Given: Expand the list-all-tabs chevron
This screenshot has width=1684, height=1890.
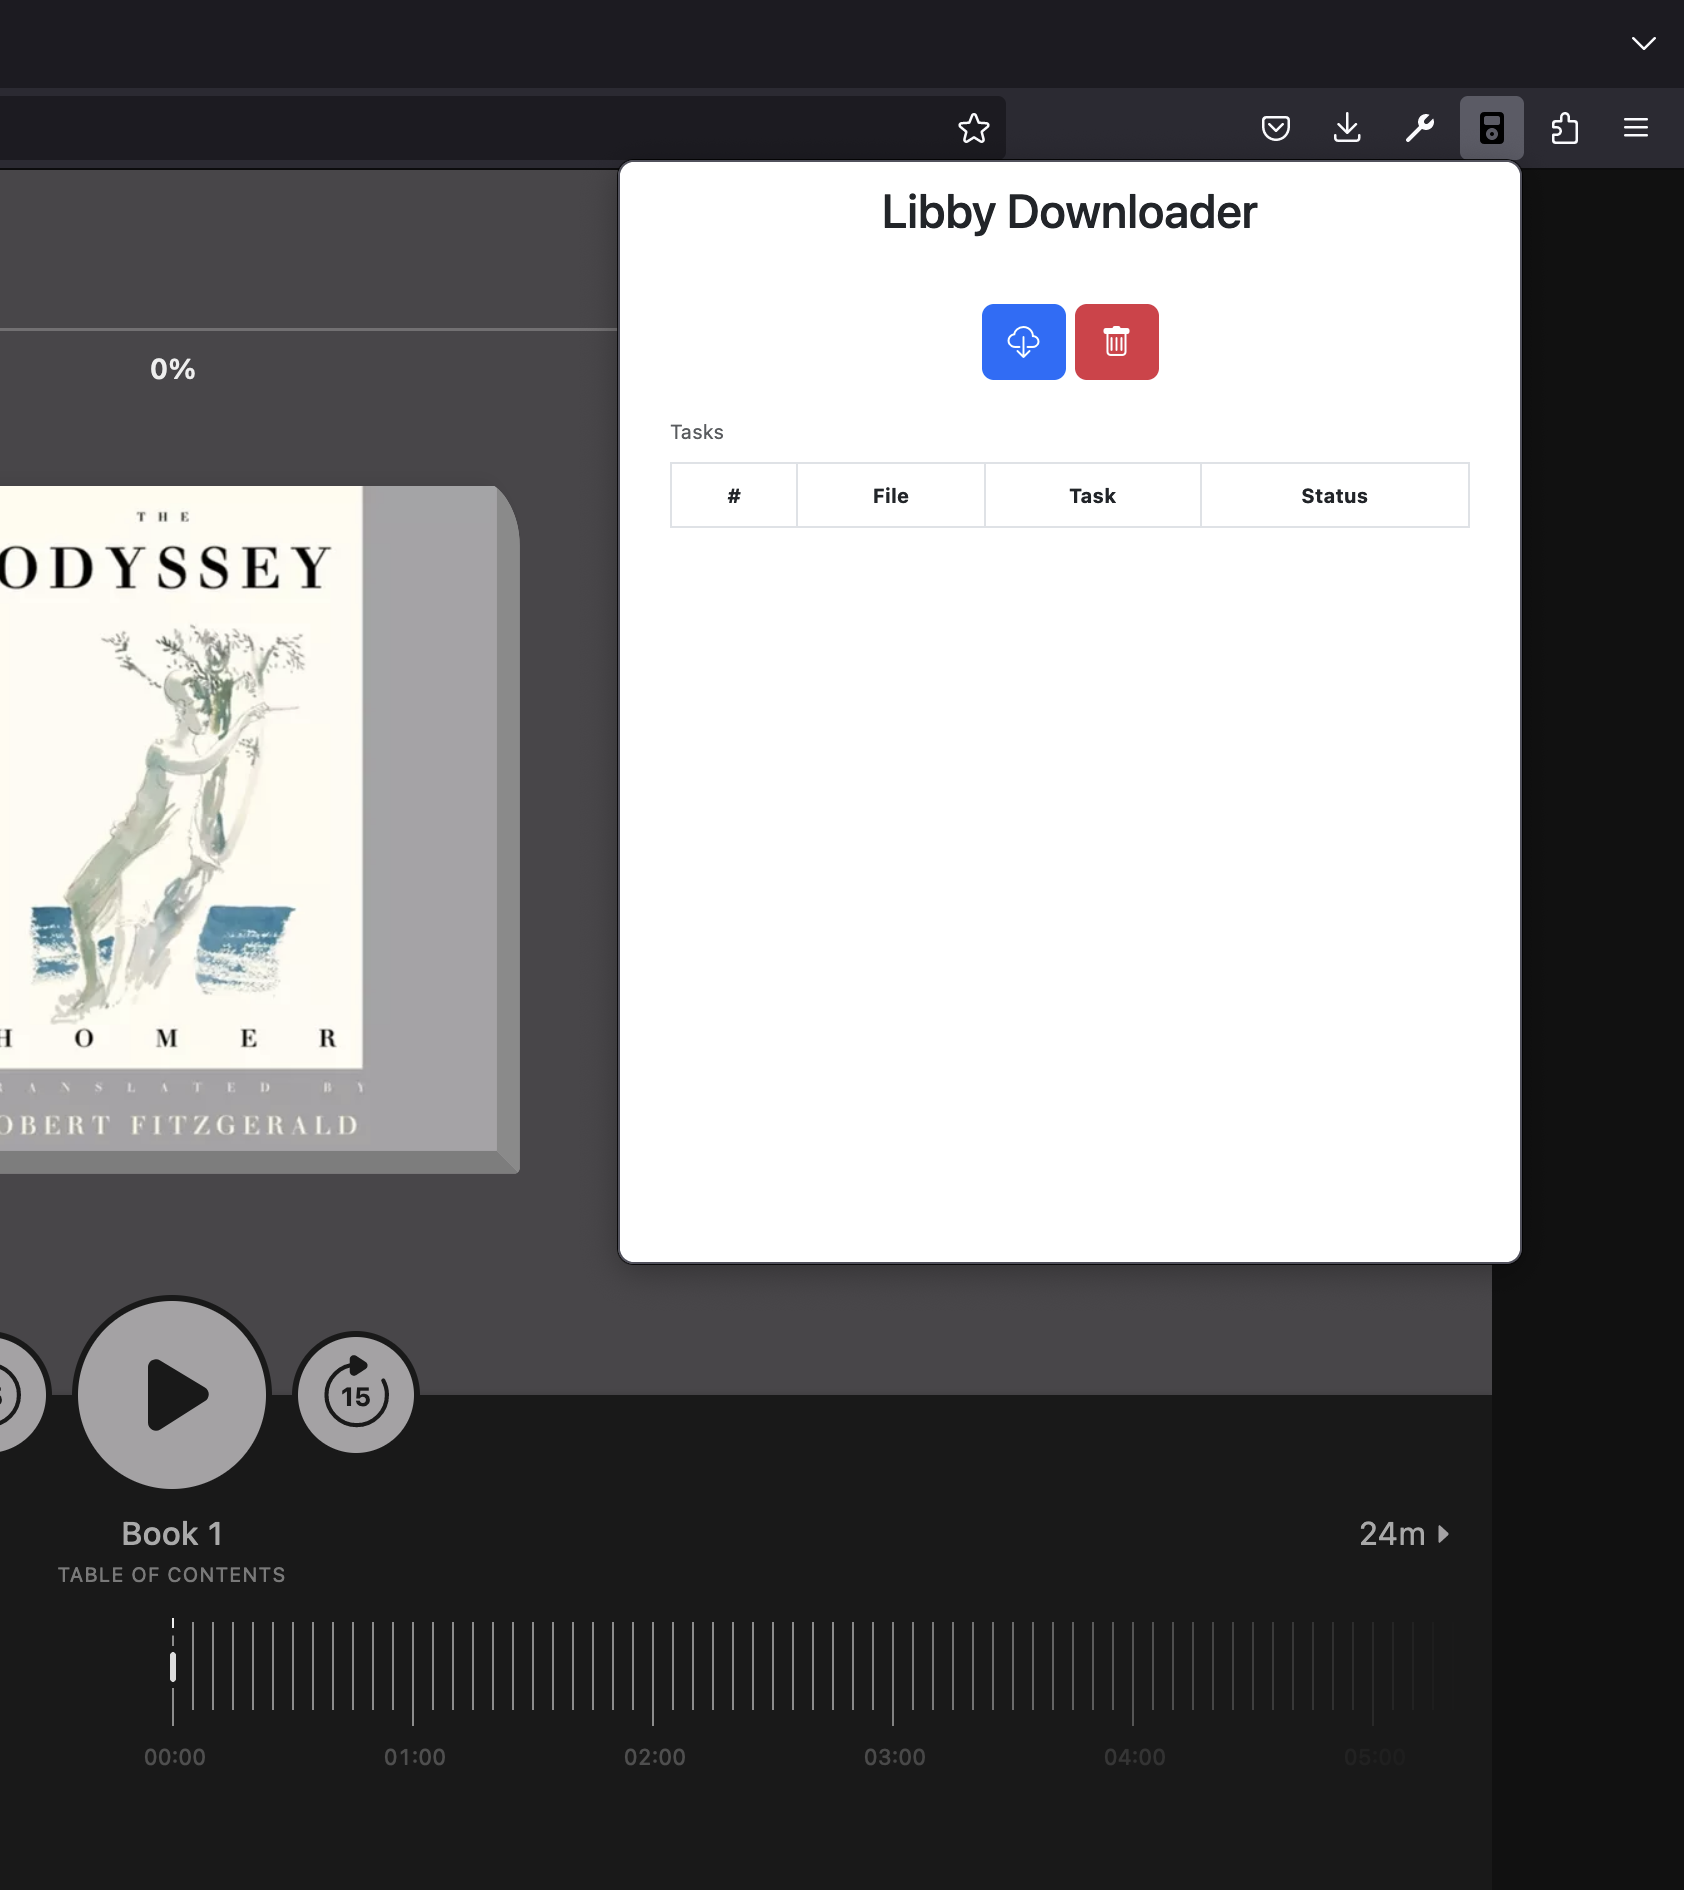Looking at the screenshot, I should point(1643,43).
